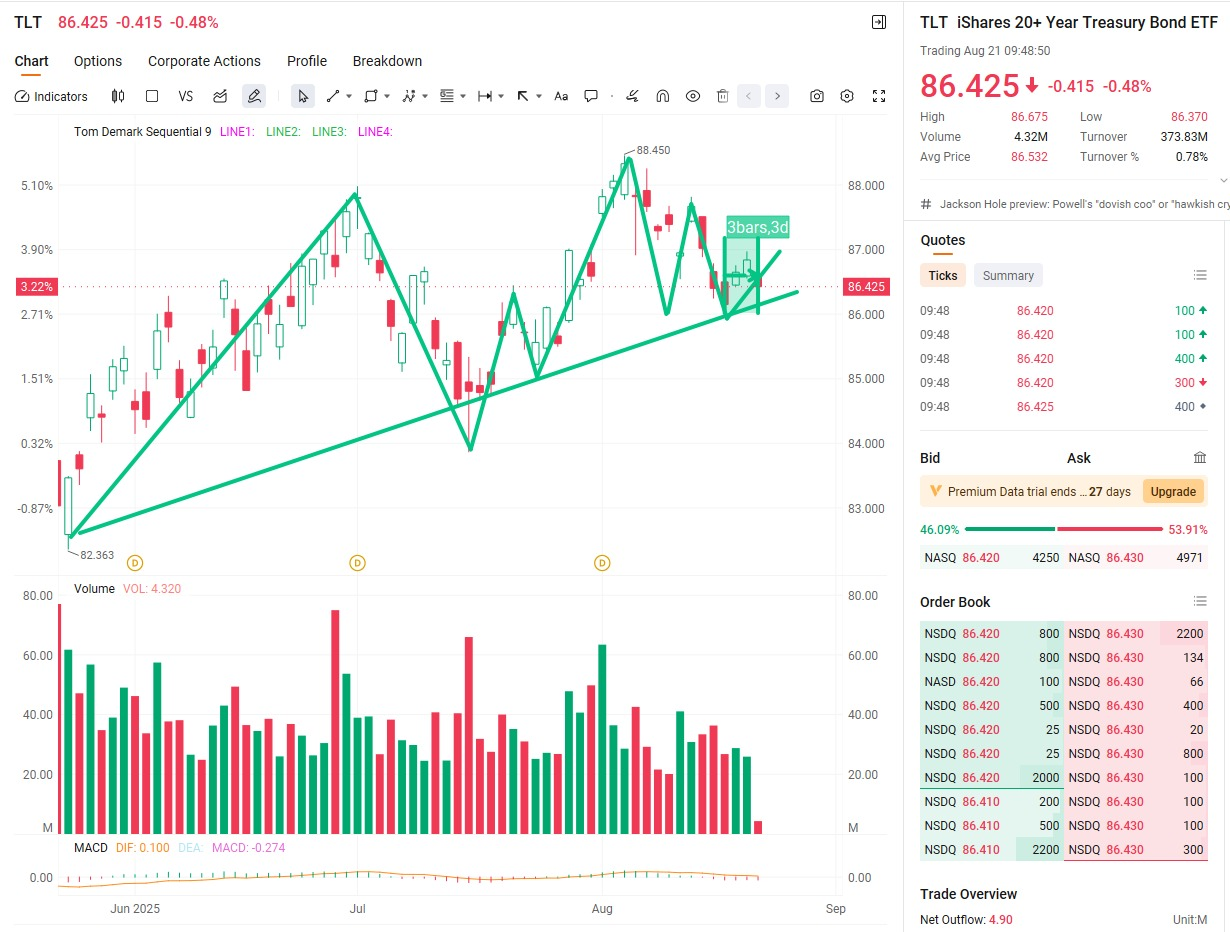Expand the quote details chevron
This screenshot has width=1230, height=932.
click(x=1223, y=181)
